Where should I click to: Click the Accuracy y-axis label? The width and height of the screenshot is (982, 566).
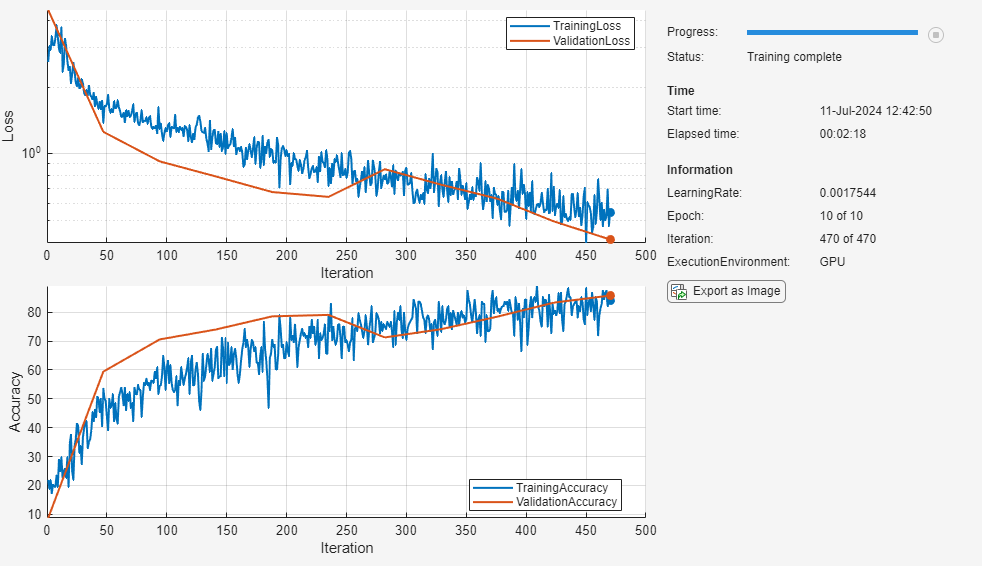pyautogui.click(x=14, y=402)
